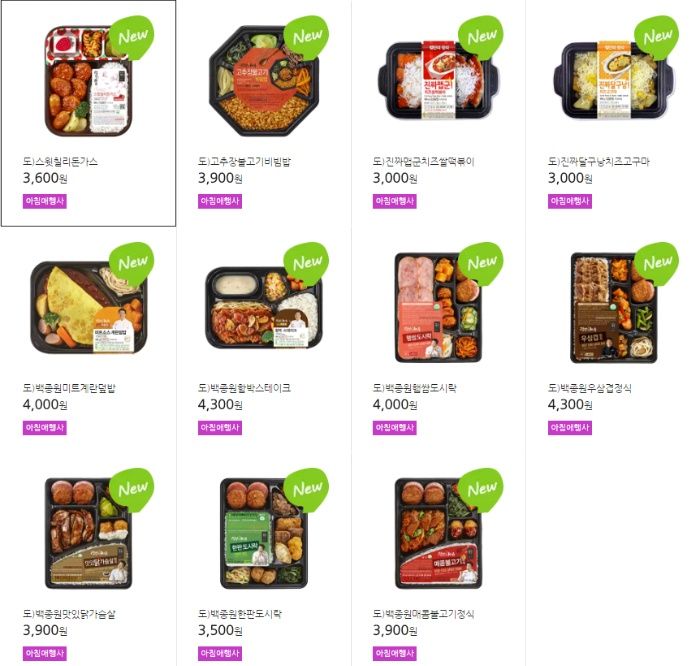The width and height of the screenshot is (700, 666).
Task: Click the 아침애행사 tag under 고추장불고기비빔밥
Action: pyautogui.click(x=220, y=201)
